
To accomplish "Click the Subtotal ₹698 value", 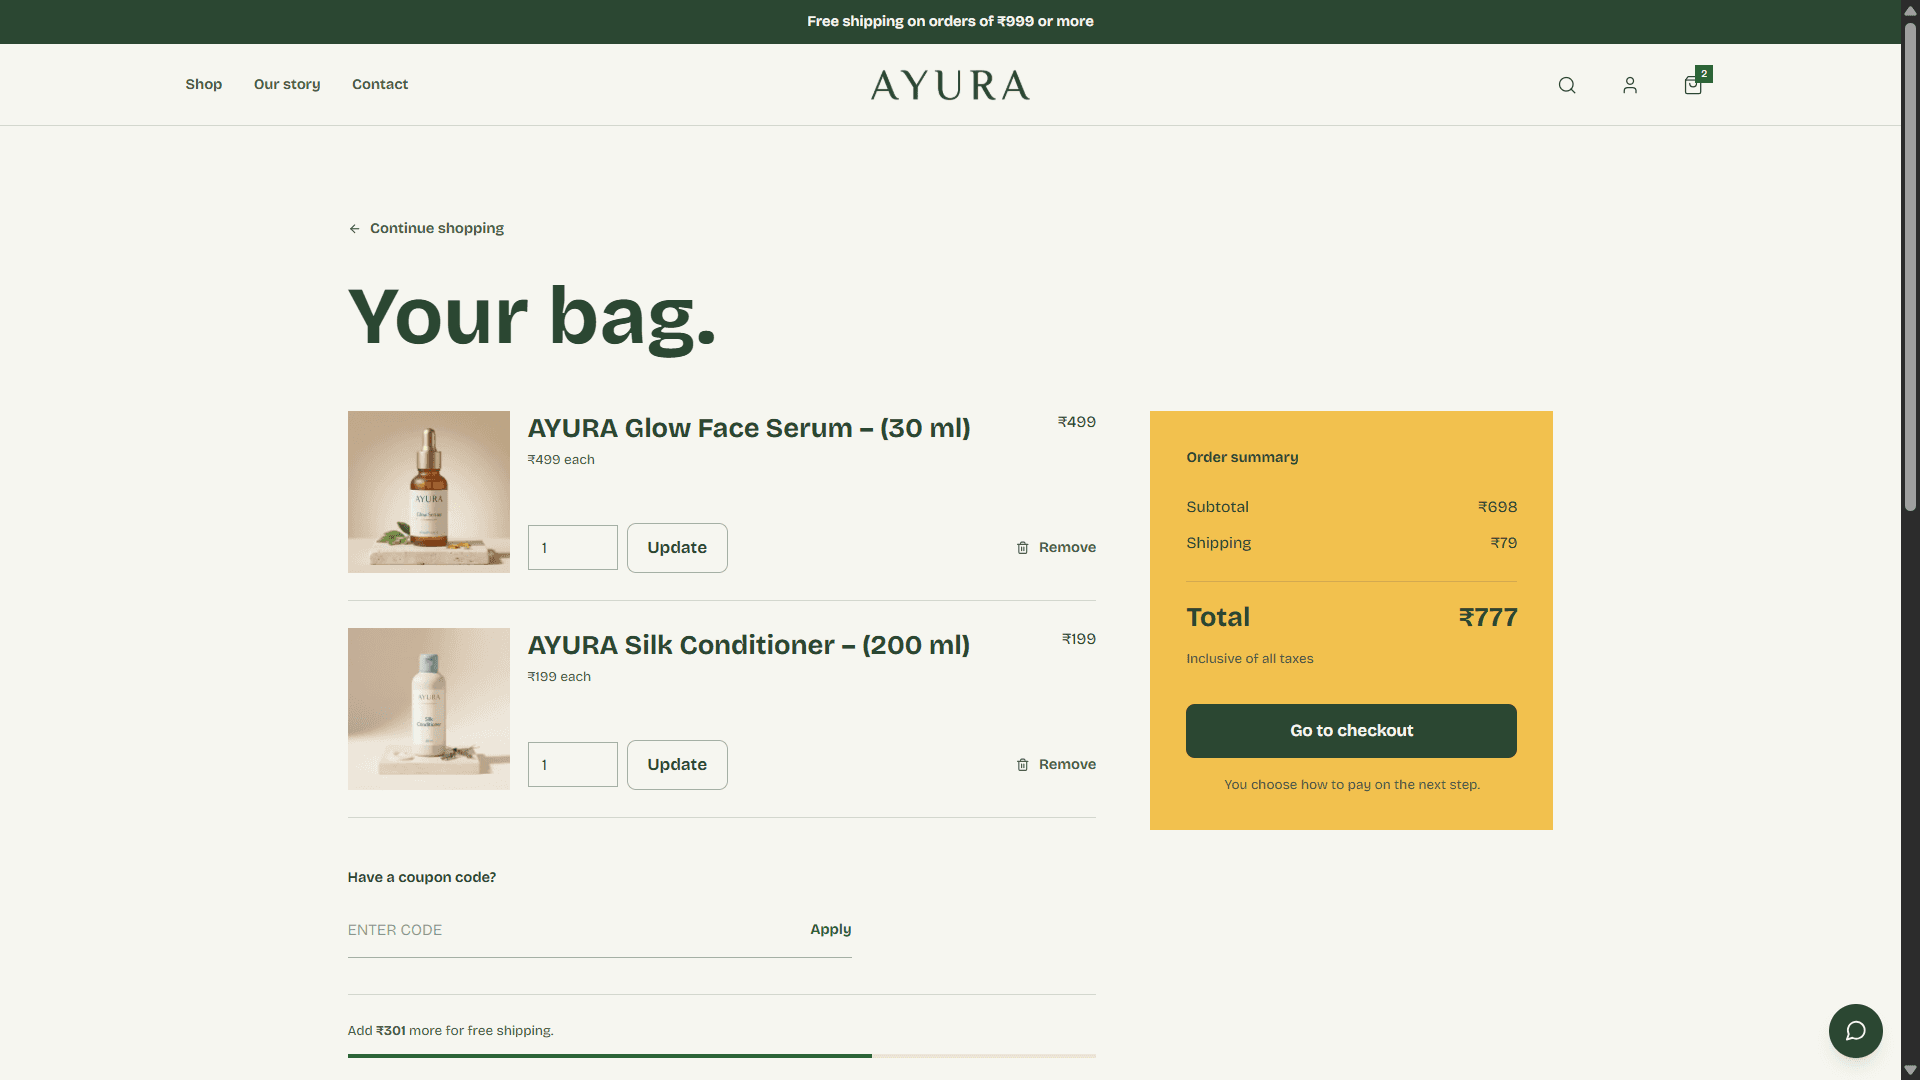I will (1498, 507).
